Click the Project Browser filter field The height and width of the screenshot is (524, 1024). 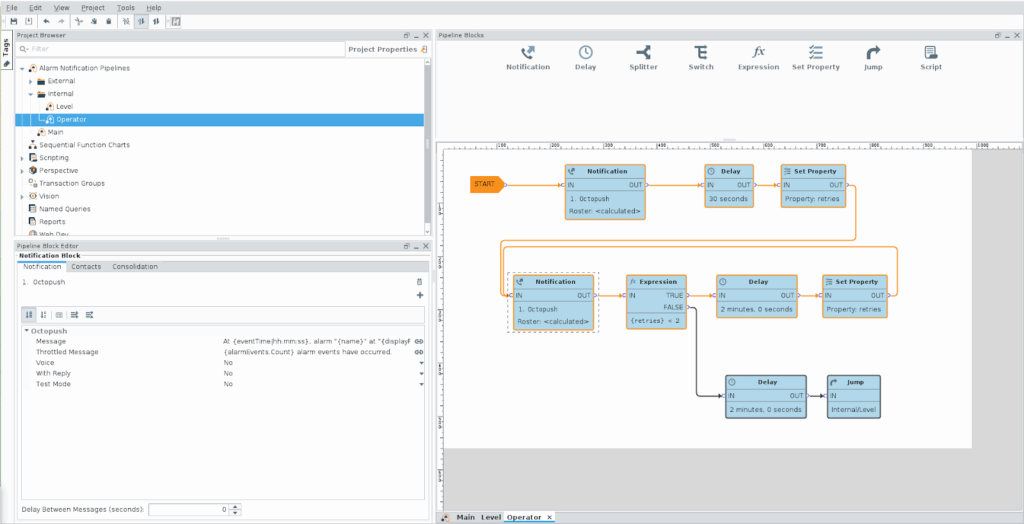coord(180,49)
